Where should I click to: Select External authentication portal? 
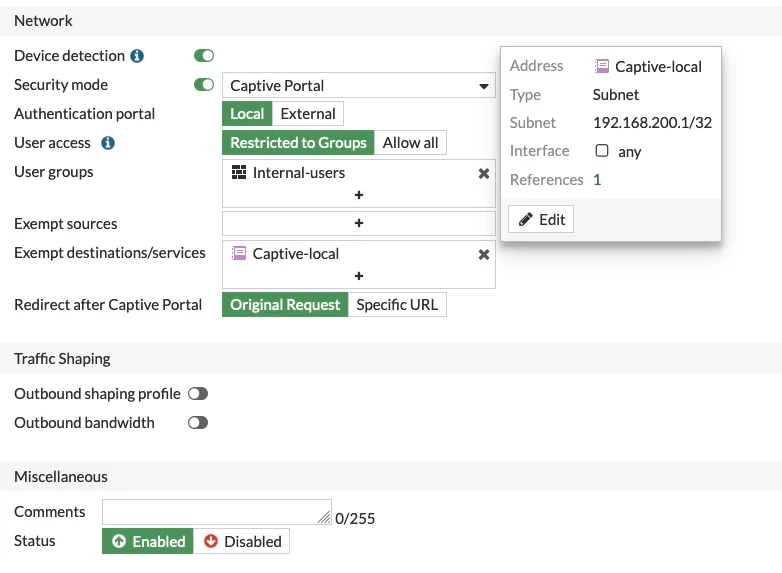click(308, 114)
